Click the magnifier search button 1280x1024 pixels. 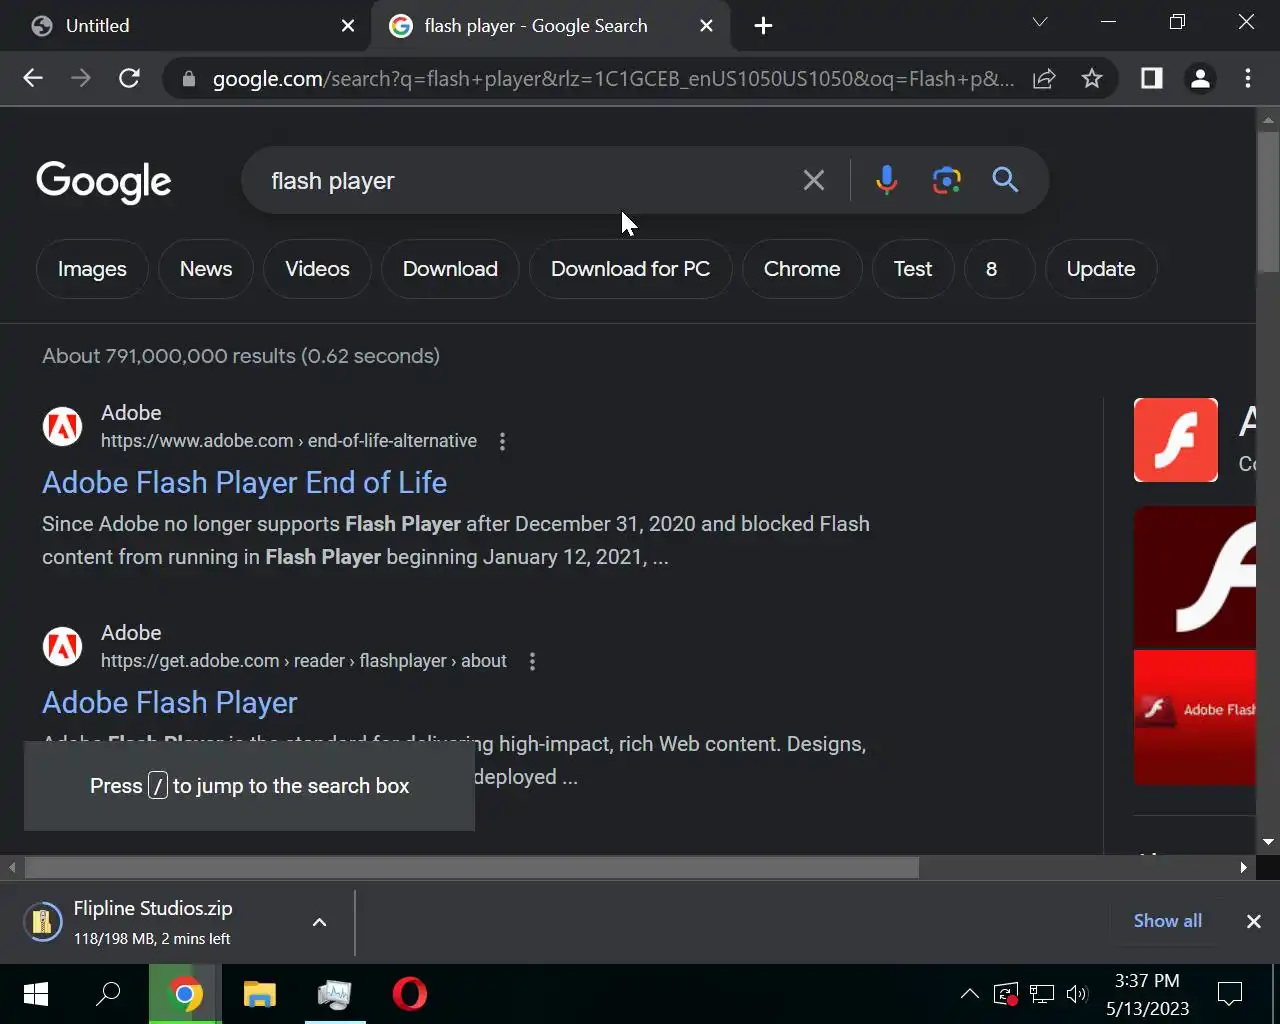click(1005, 180)
